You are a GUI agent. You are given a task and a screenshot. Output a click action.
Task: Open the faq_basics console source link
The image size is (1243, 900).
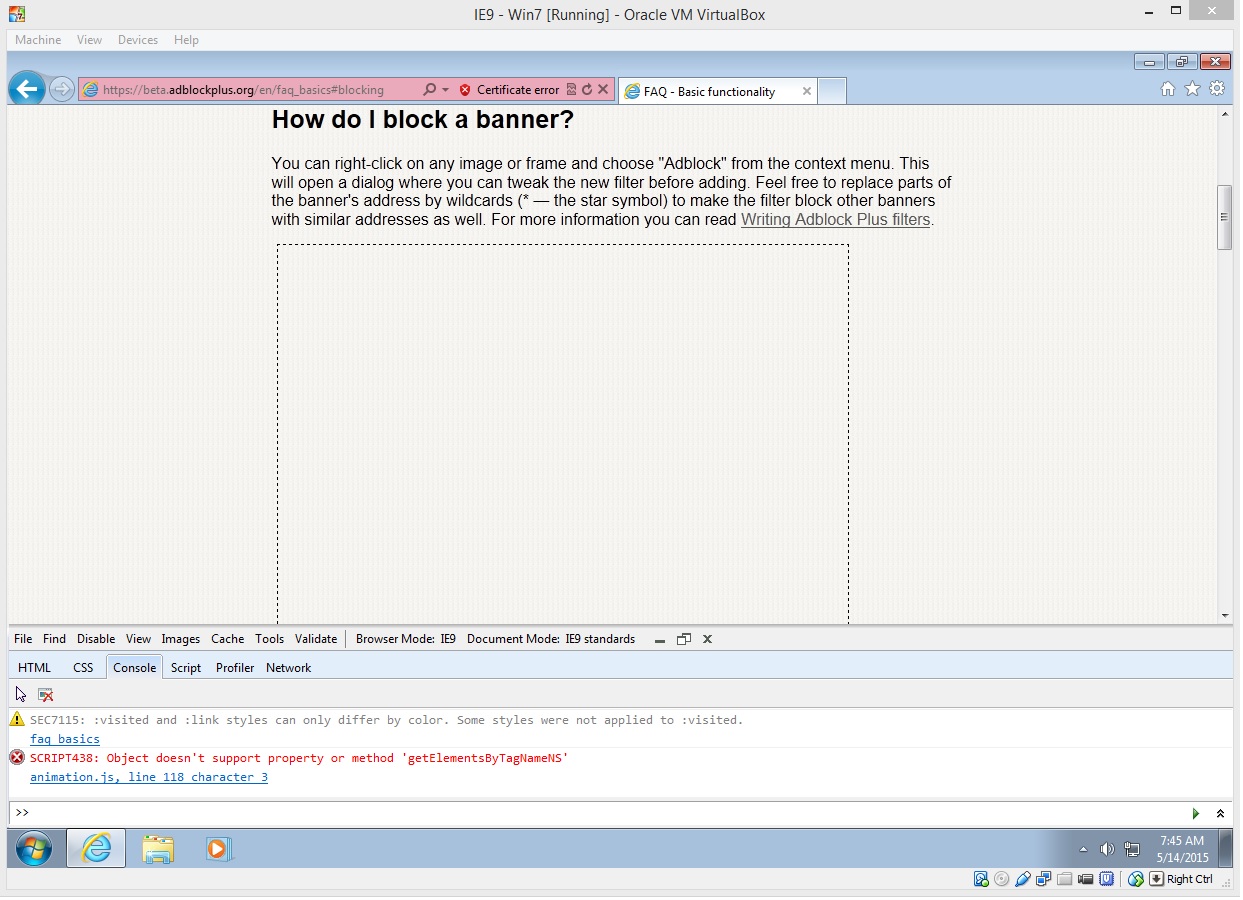65,739
